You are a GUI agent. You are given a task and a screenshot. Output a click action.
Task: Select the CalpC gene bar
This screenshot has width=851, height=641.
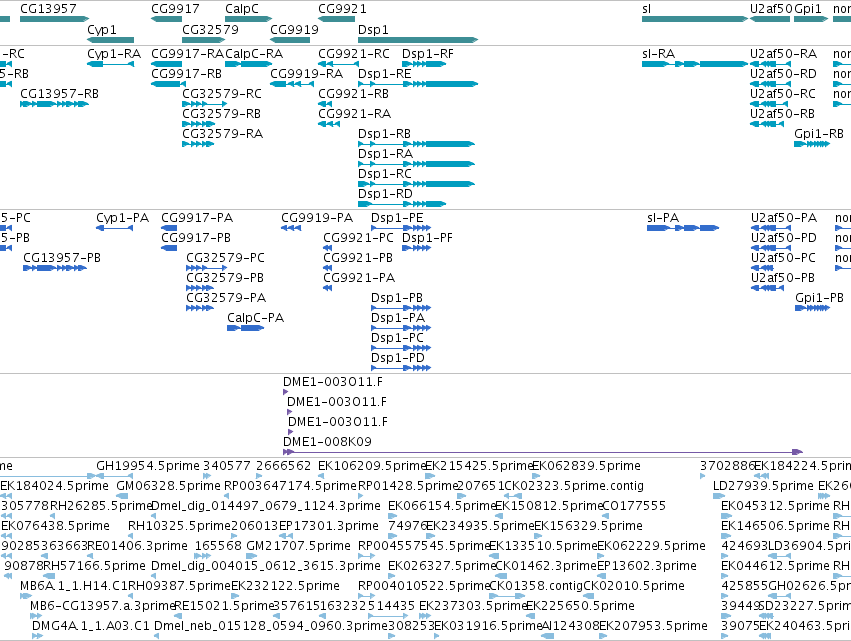249,19
